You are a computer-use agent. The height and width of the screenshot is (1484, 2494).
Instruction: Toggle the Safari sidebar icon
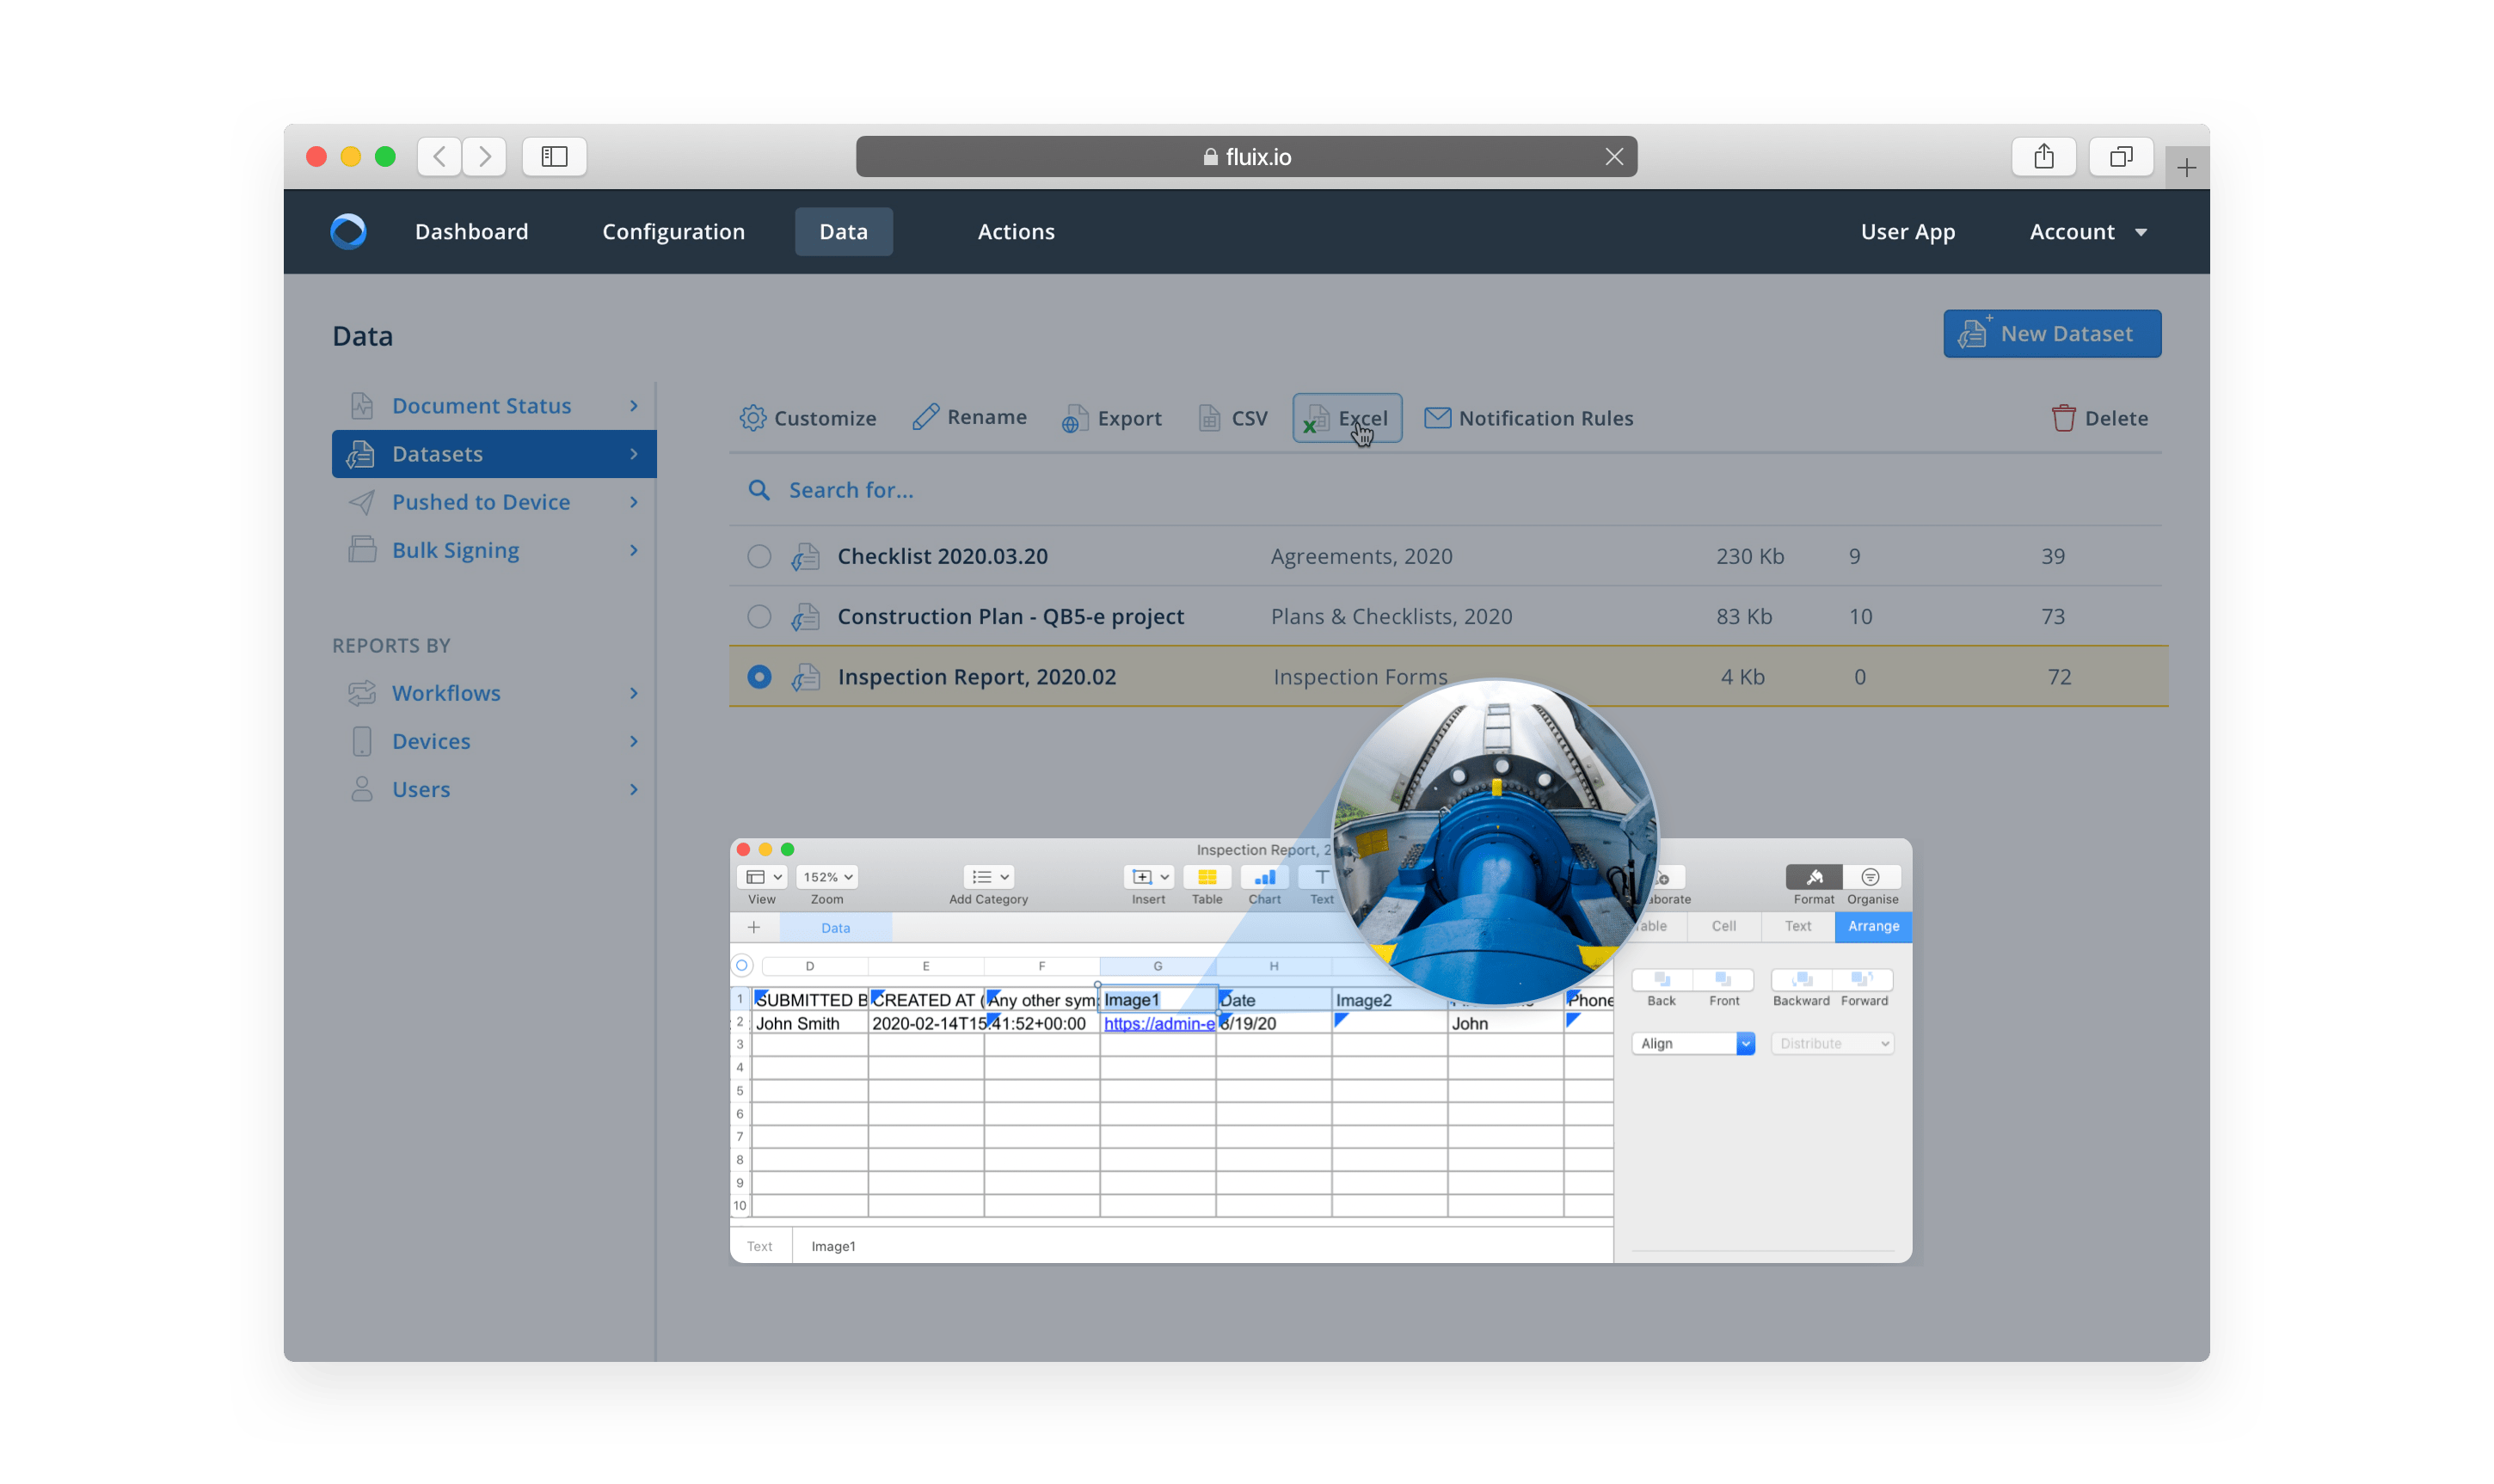pyautogui.click(x=554, y=157)
